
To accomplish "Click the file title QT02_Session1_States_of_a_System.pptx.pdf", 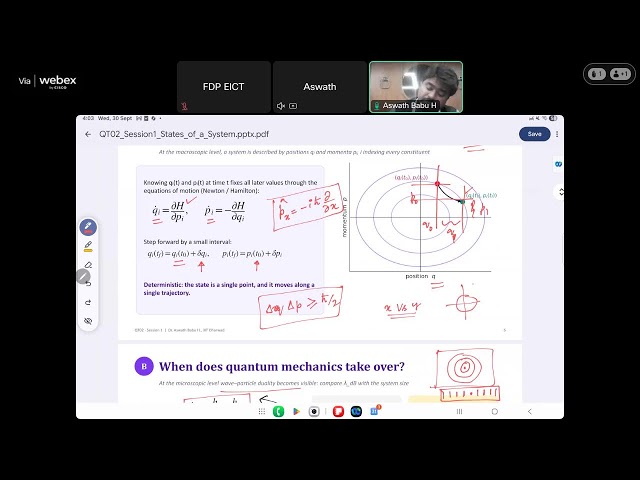I will [184, 134].
